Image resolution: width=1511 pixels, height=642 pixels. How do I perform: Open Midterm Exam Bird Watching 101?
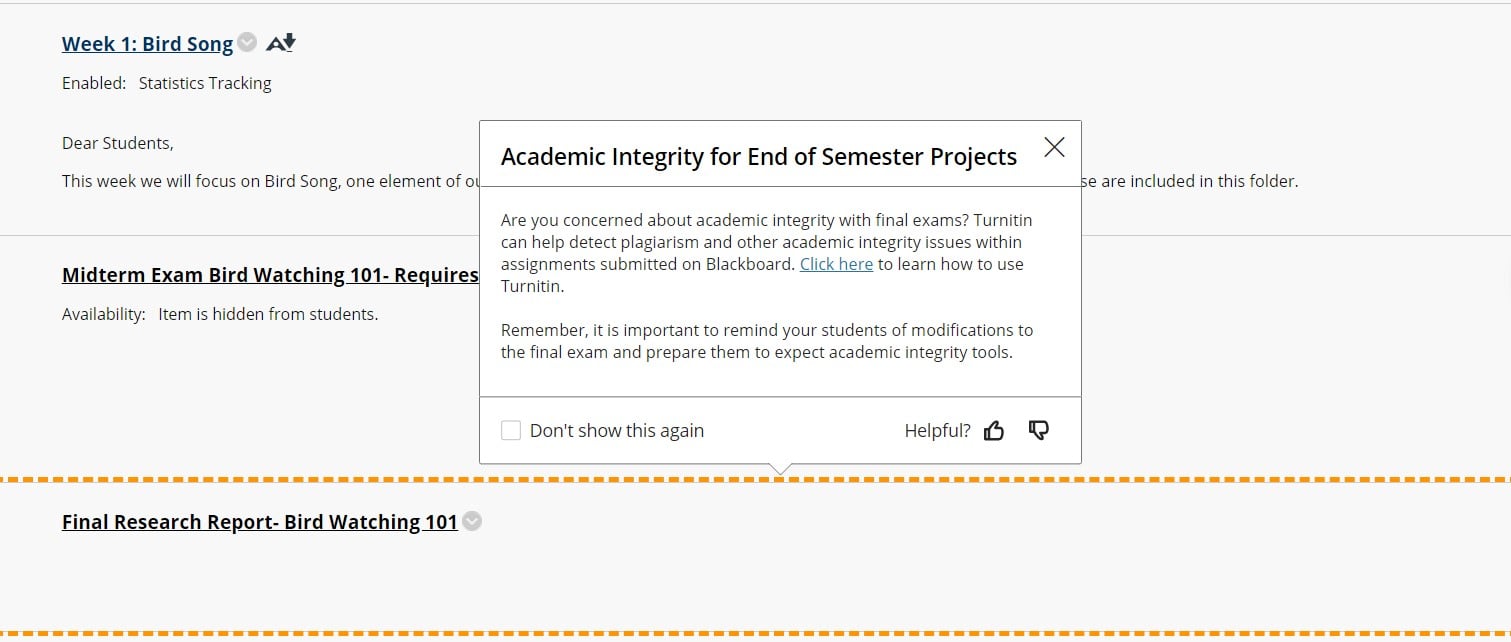click(250, 274)
